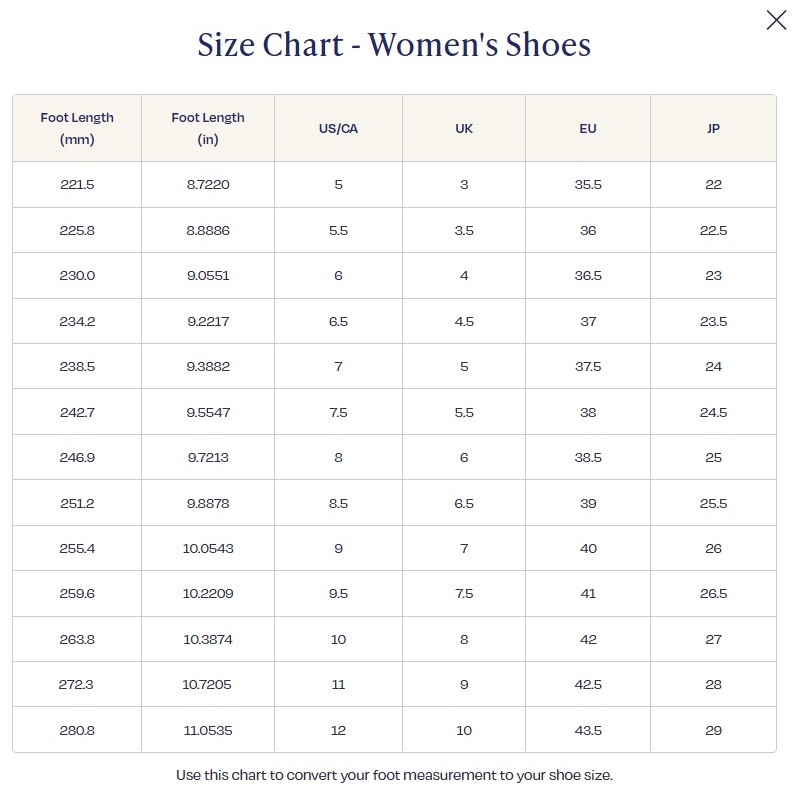Select the 10.2209 inch foot length cell

208,594
